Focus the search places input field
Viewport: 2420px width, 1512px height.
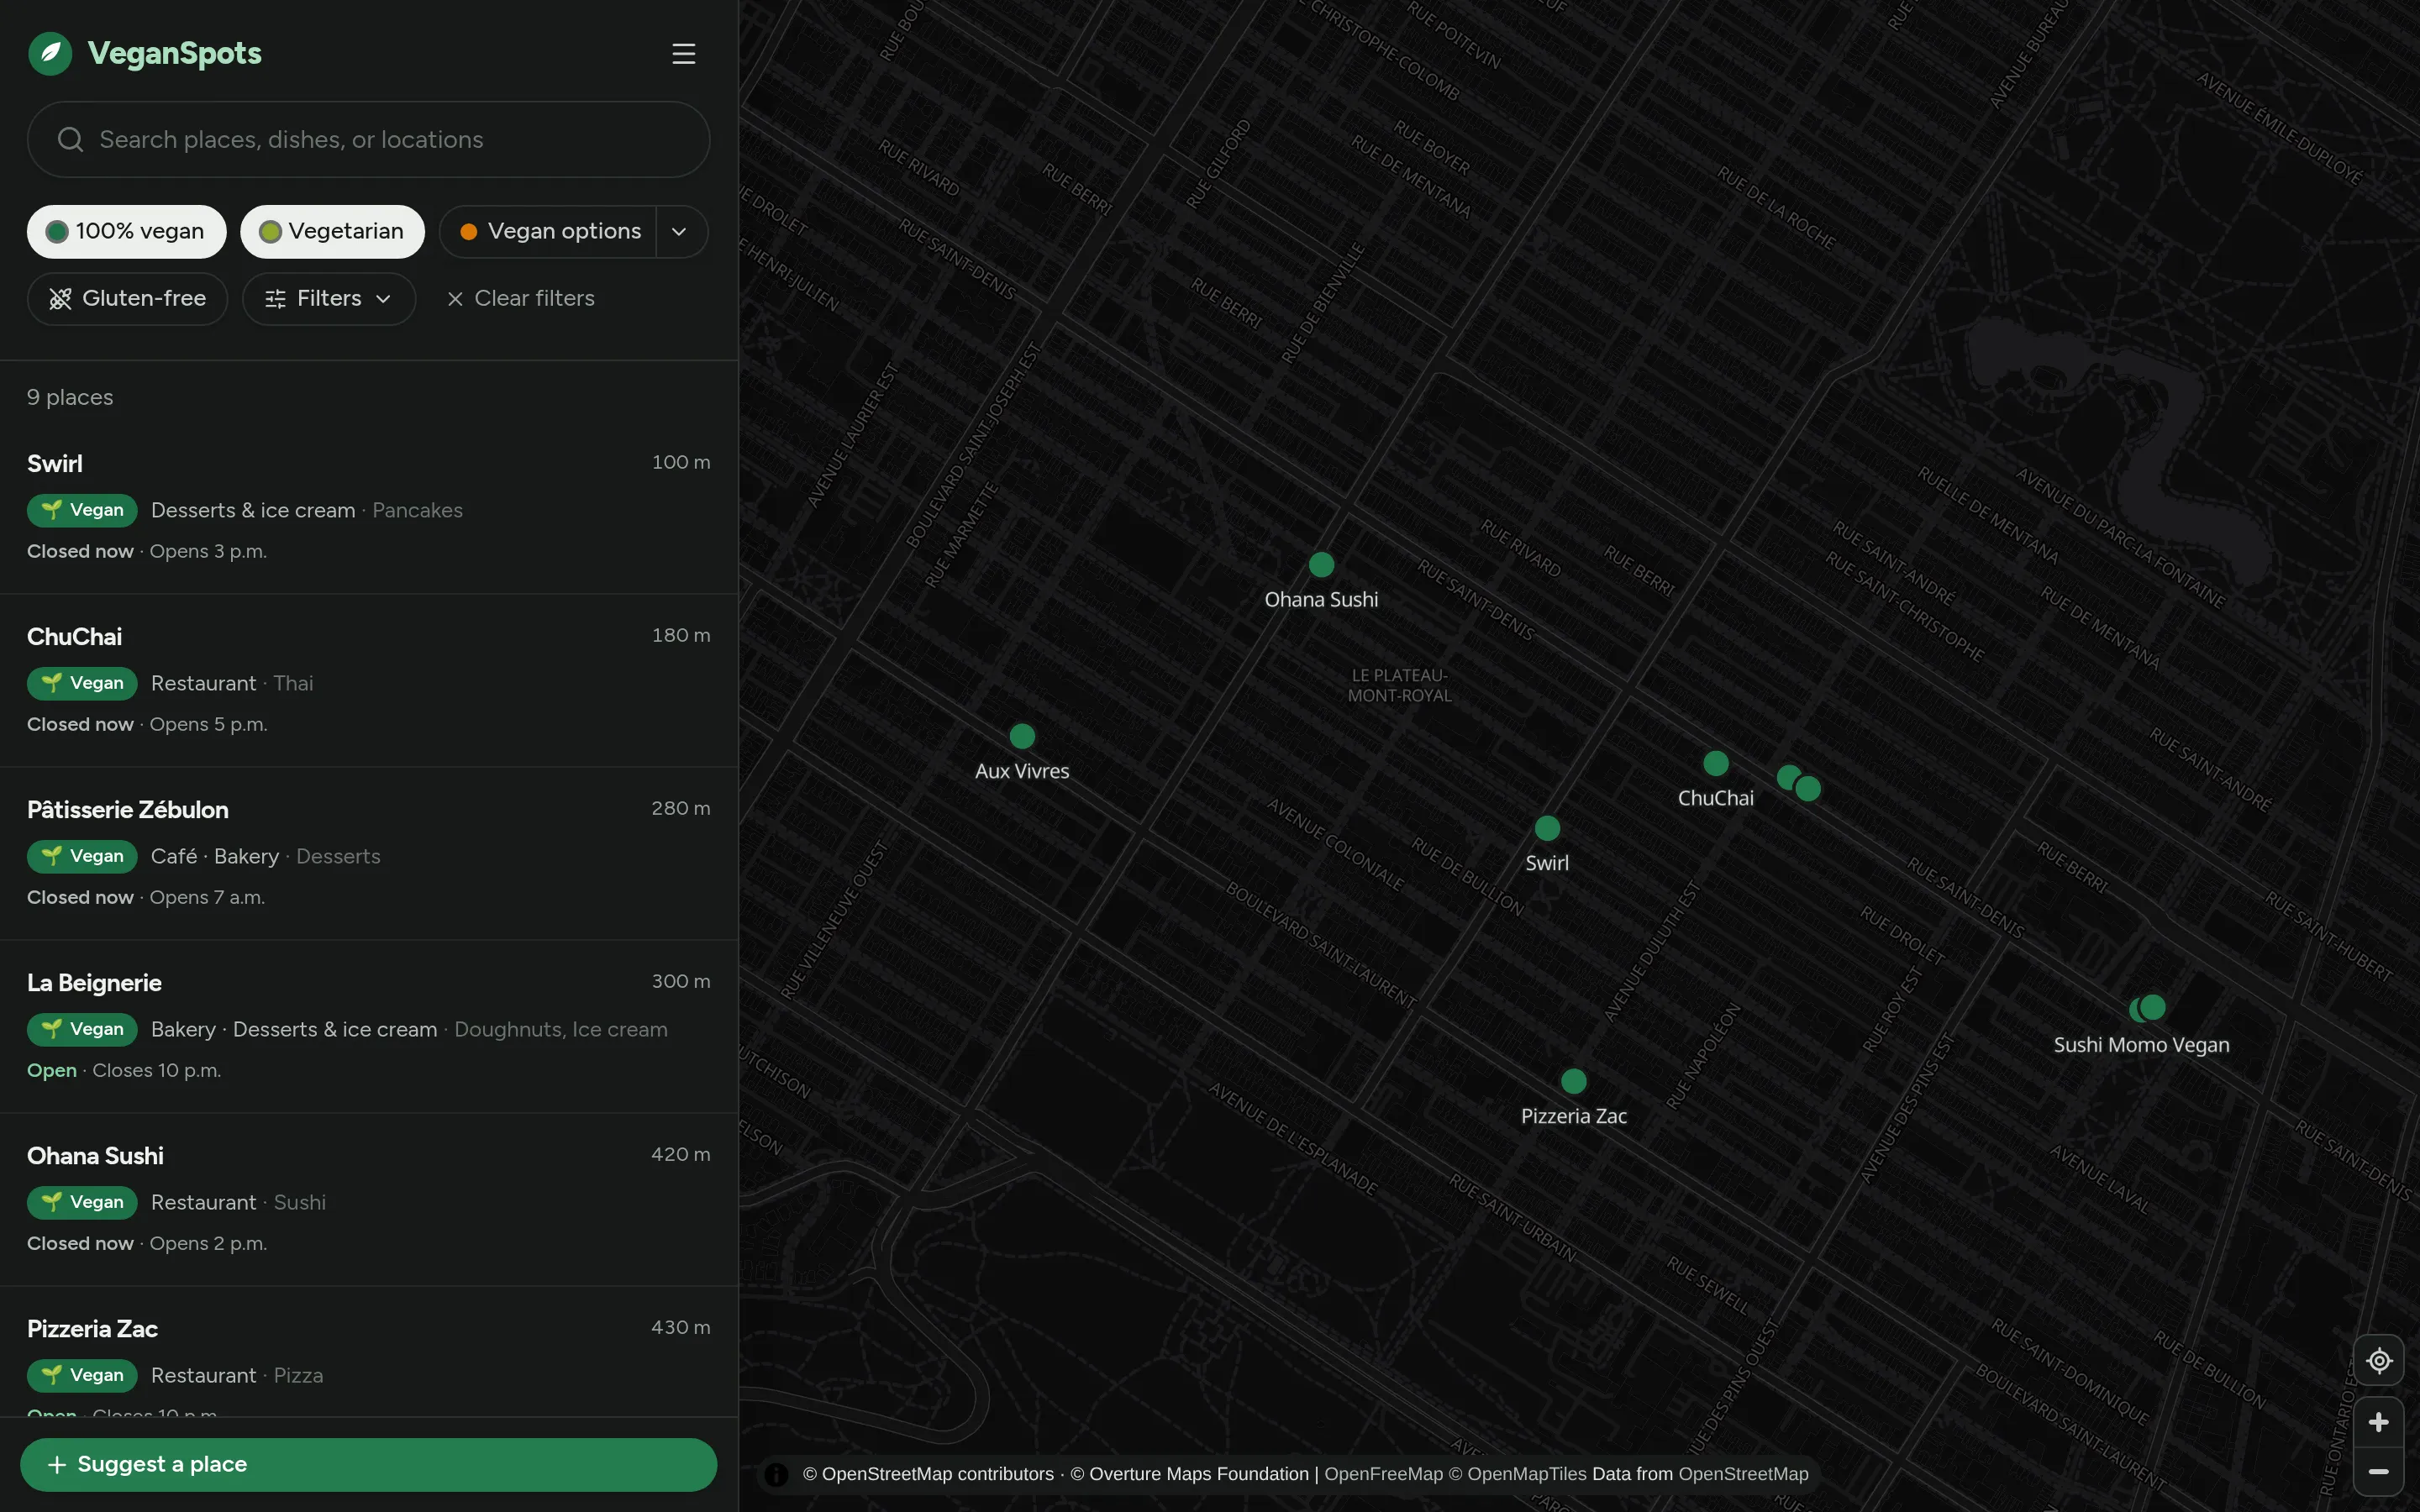368,139
